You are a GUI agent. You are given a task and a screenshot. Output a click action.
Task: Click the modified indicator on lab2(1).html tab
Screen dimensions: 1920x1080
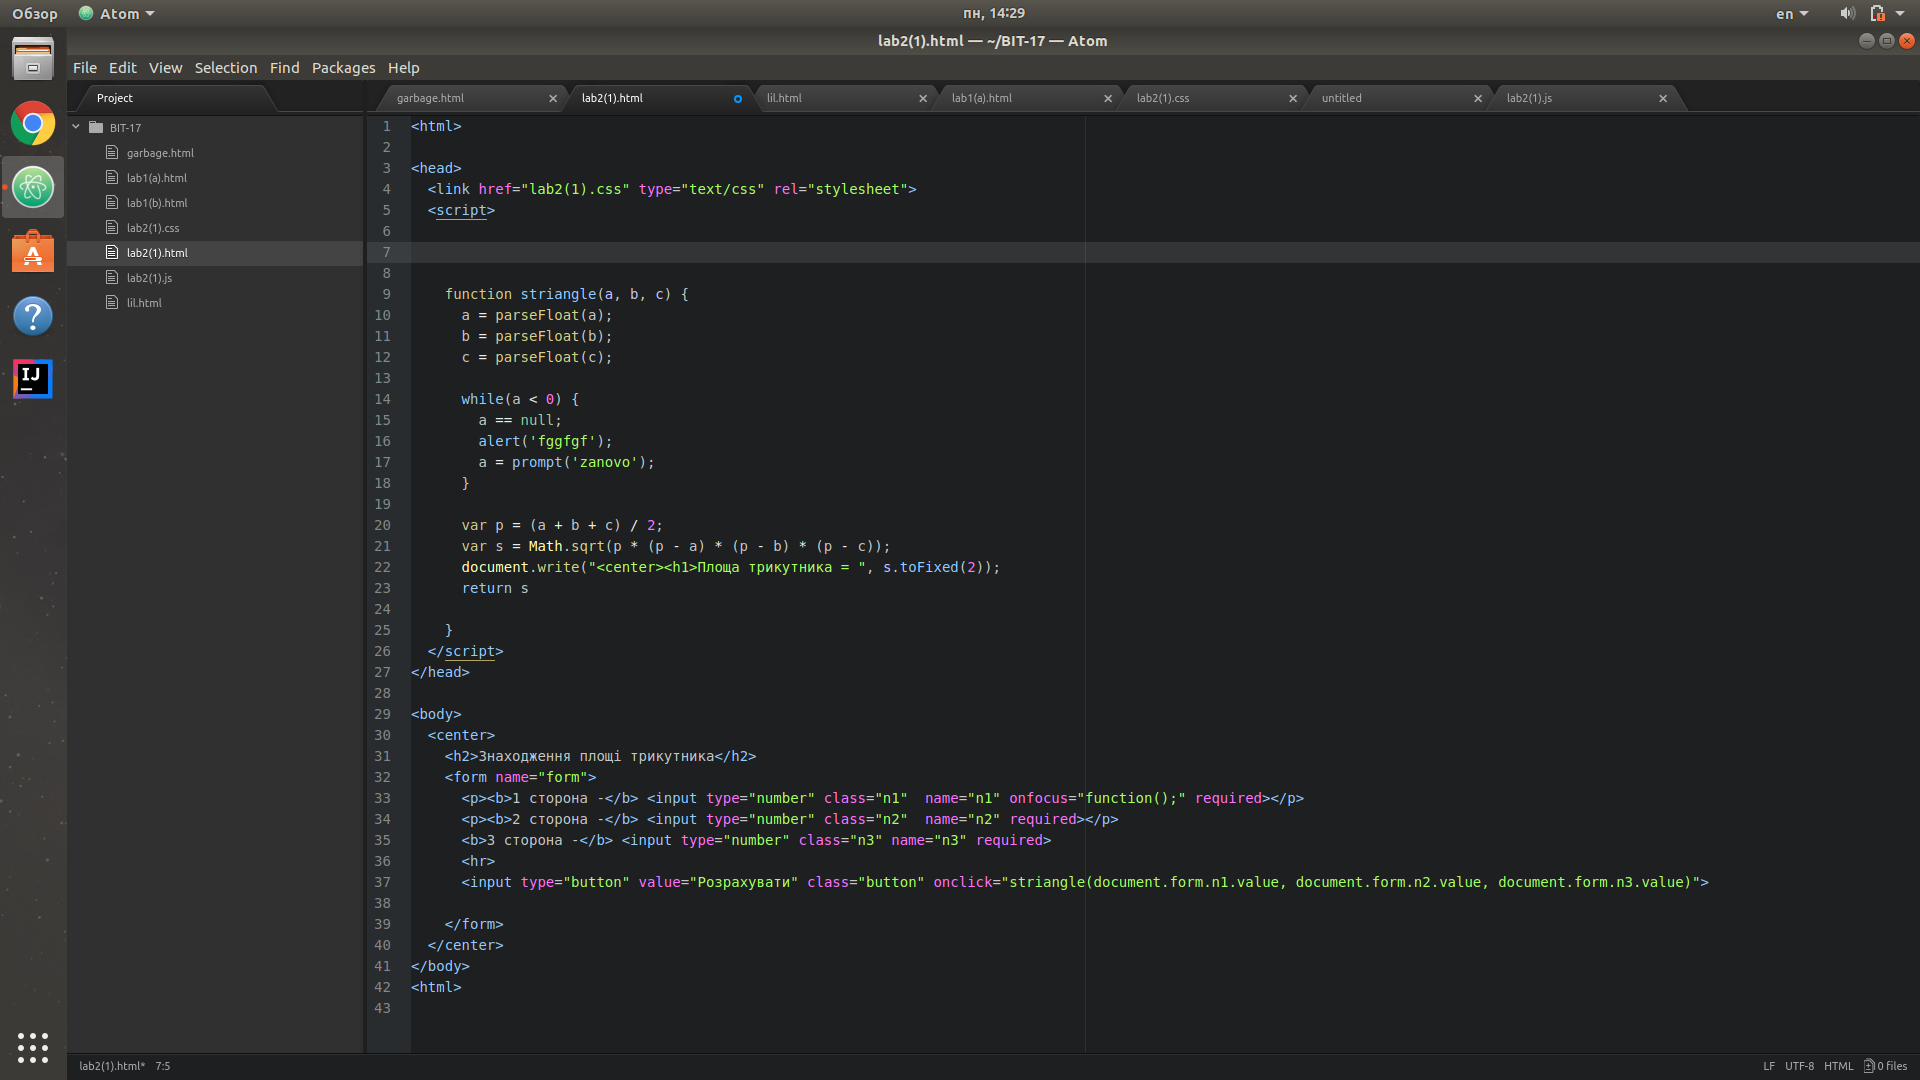[x=738, y=98]
